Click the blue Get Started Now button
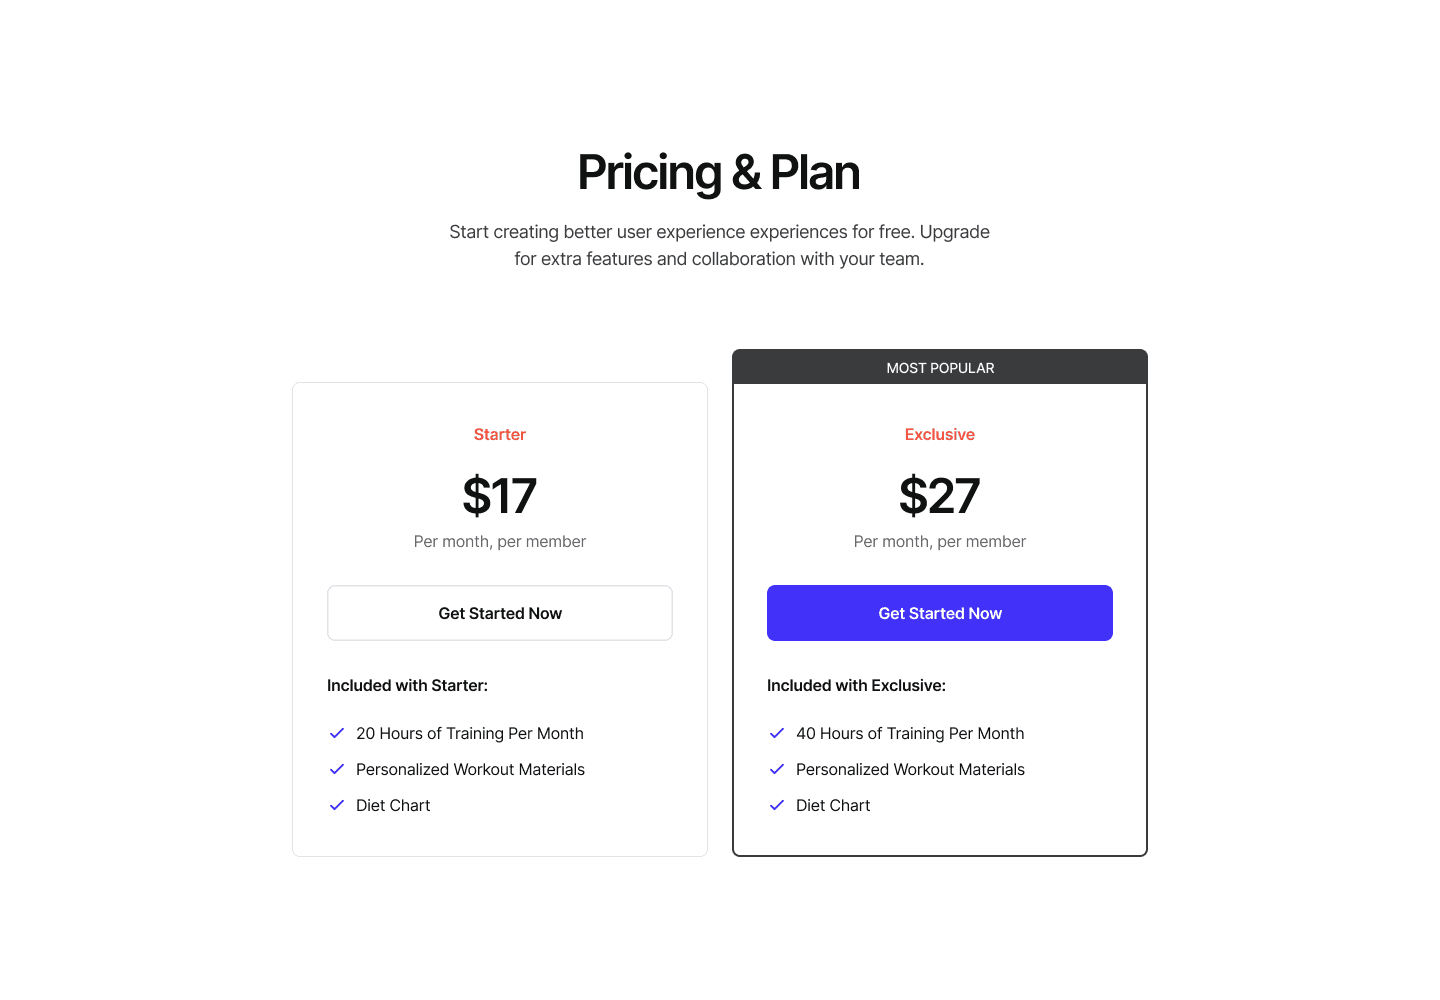 [939, 613]
